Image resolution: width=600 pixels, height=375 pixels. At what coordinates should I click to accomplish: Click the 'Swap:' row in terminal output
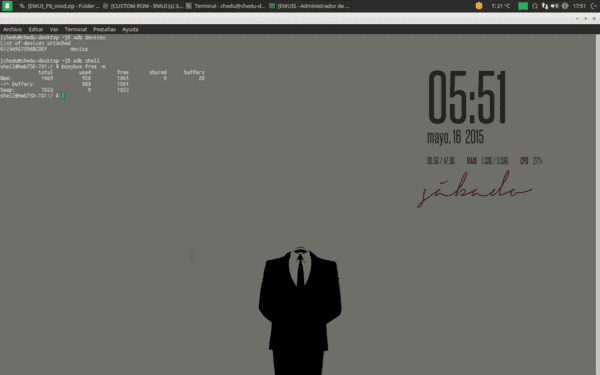[x=64, y=90]
